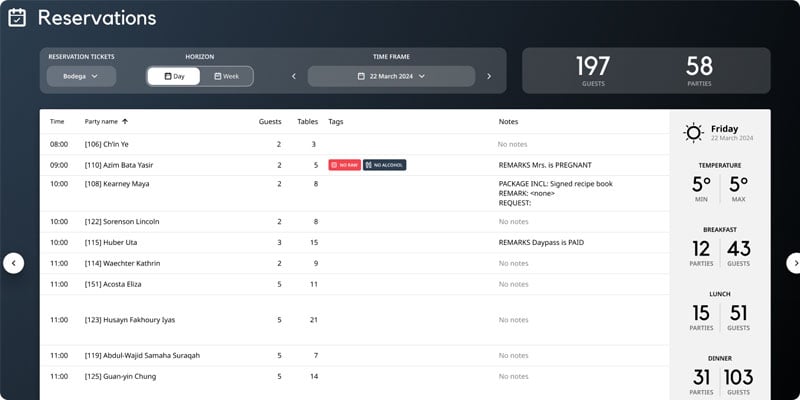Sort by Time column header
Screen dimensions: 800x400
pos(57,121)
